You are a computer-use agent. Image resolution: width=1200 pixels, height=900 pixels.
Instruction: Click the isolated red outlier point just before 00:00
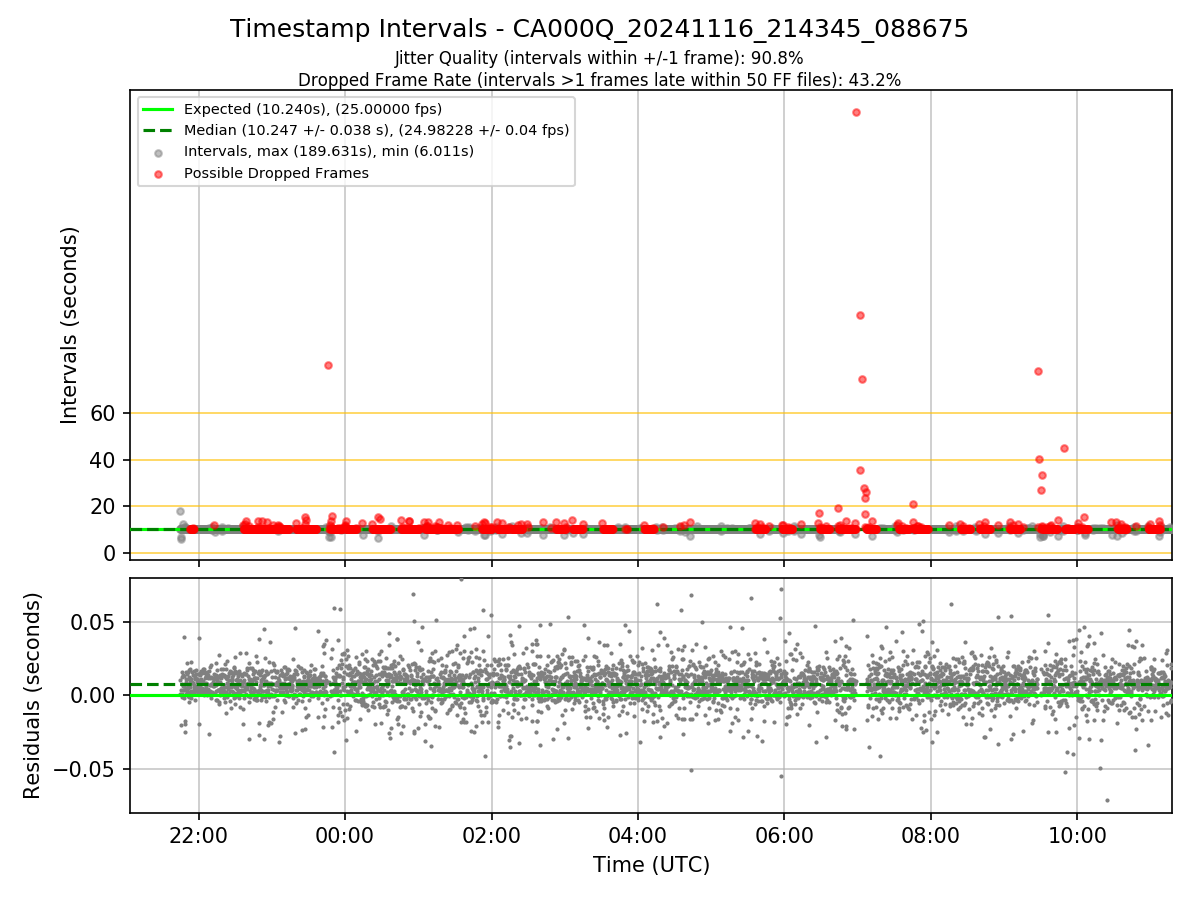[328, 365]
